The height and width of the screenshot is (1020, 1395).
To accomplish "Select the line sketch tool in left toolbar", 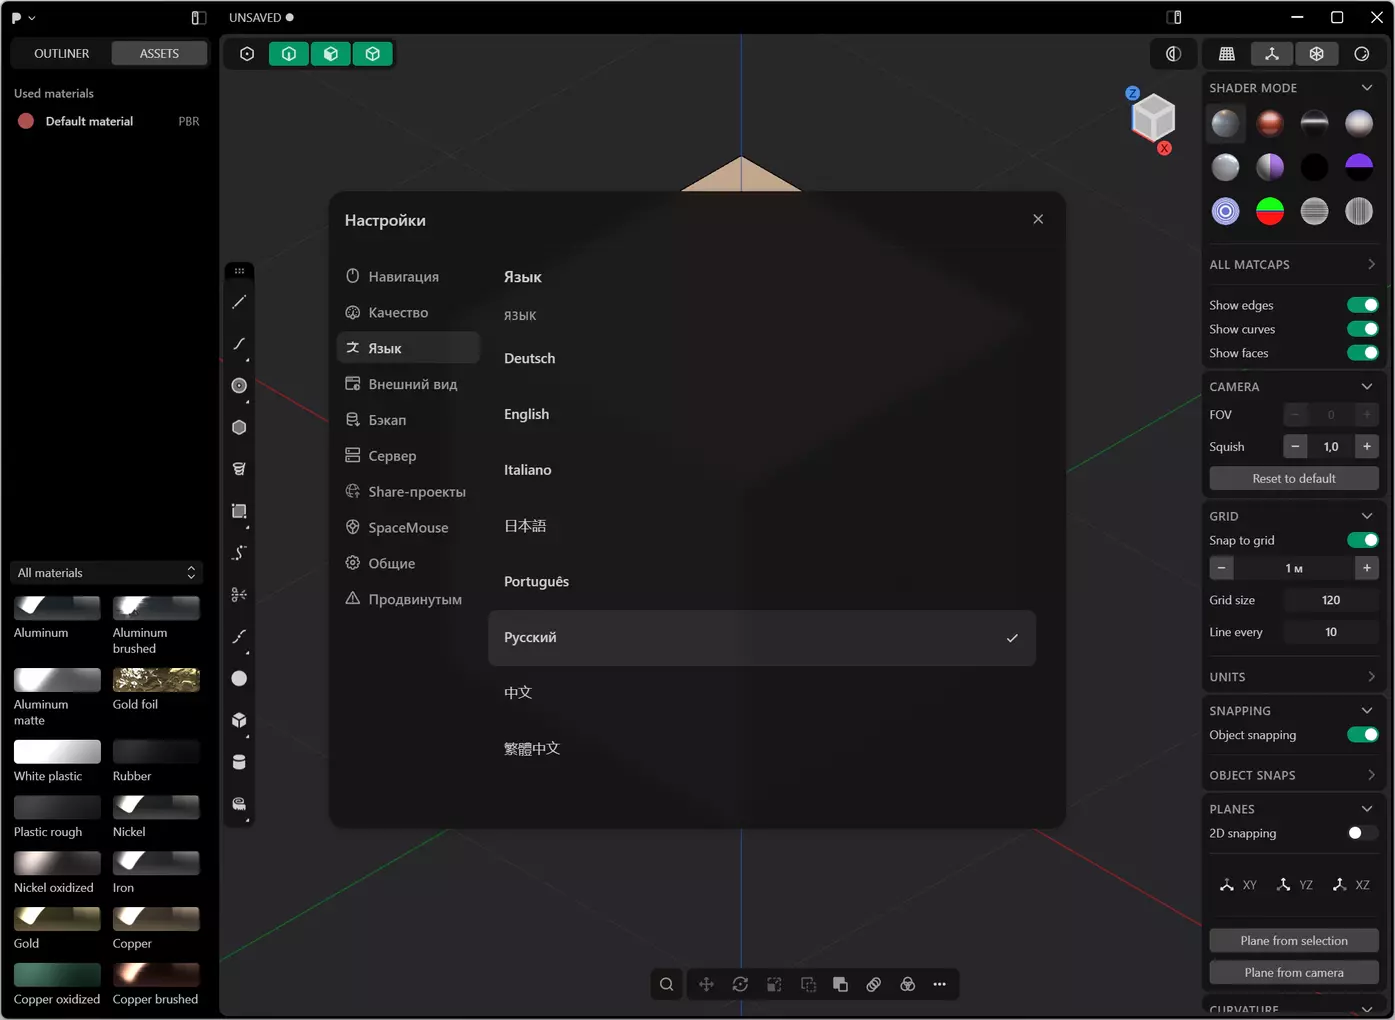I will click(239, 302).
